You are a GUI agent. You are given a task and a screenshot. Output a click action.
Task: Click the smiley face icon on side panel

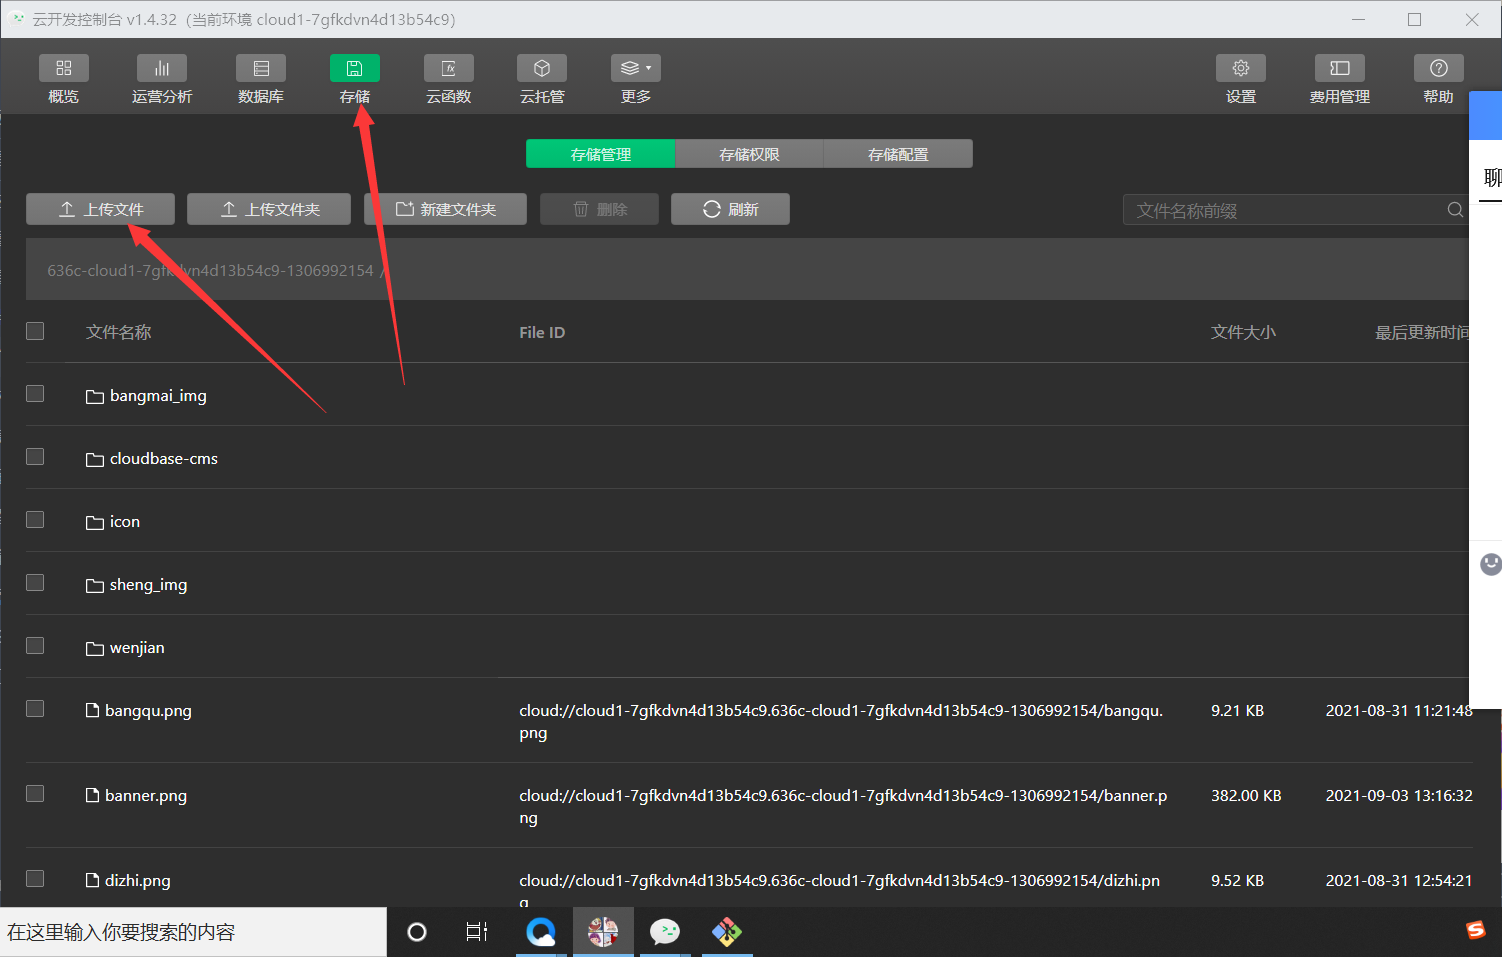pos(1491,564)
